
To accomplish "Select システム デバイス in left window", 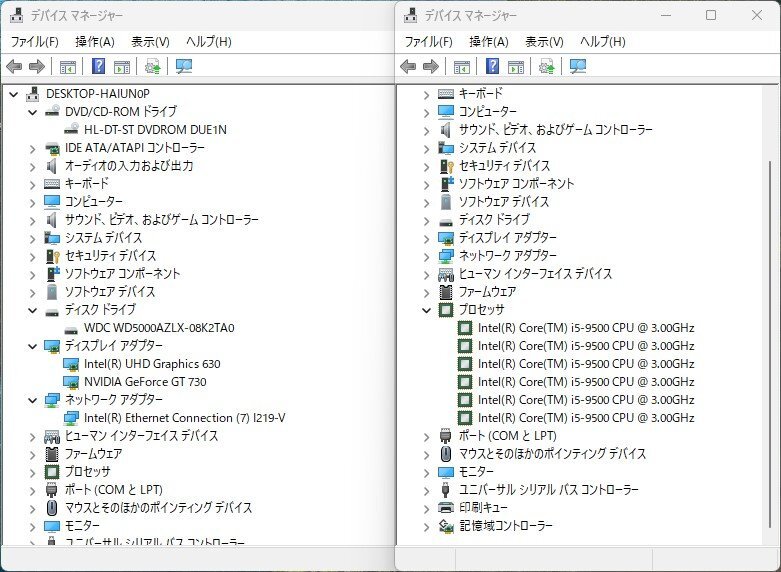I will pyautogui.click(x=104, y=238).
